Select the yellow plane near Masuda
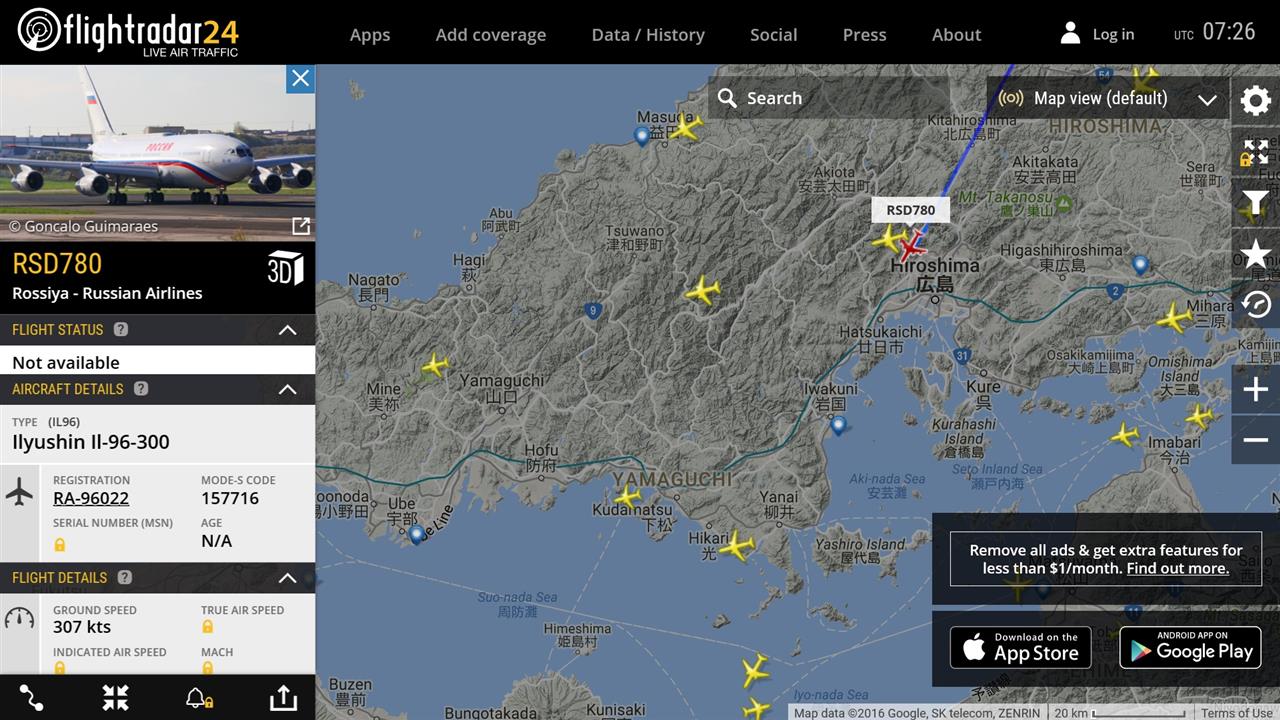This screenshot has width=1280, height=720. [x=686, y=126]
